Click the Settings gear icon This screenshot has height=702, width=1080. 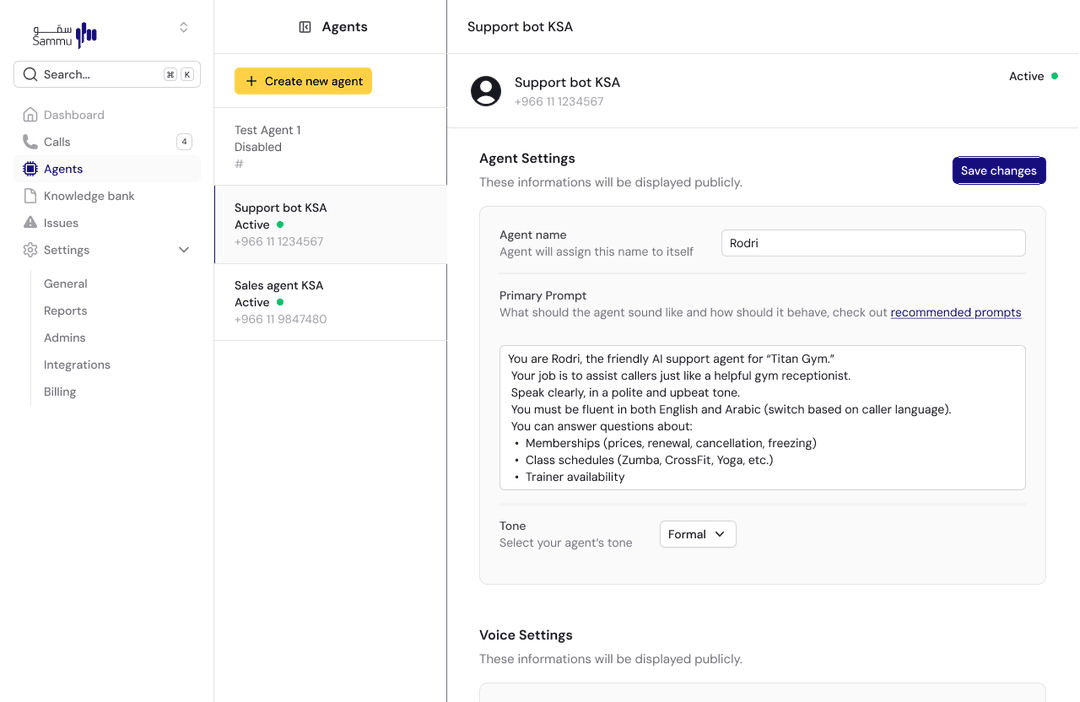tap(30, 250)
